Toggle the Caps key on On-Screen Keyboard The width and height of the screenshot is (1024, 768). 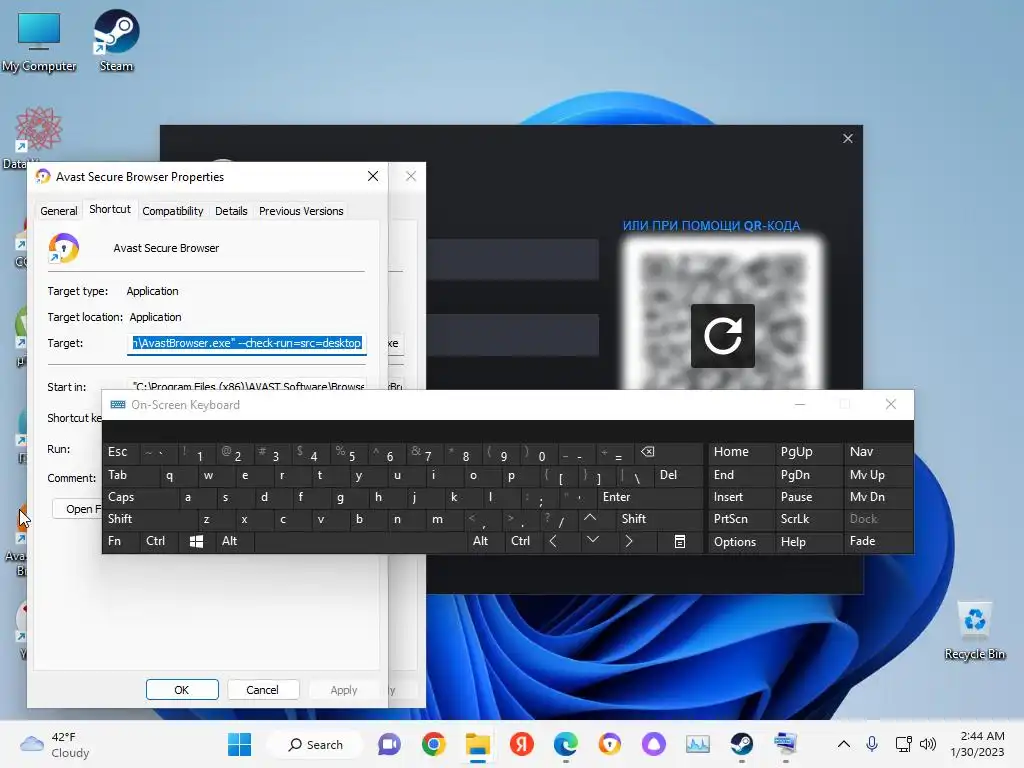coord(140,498)
